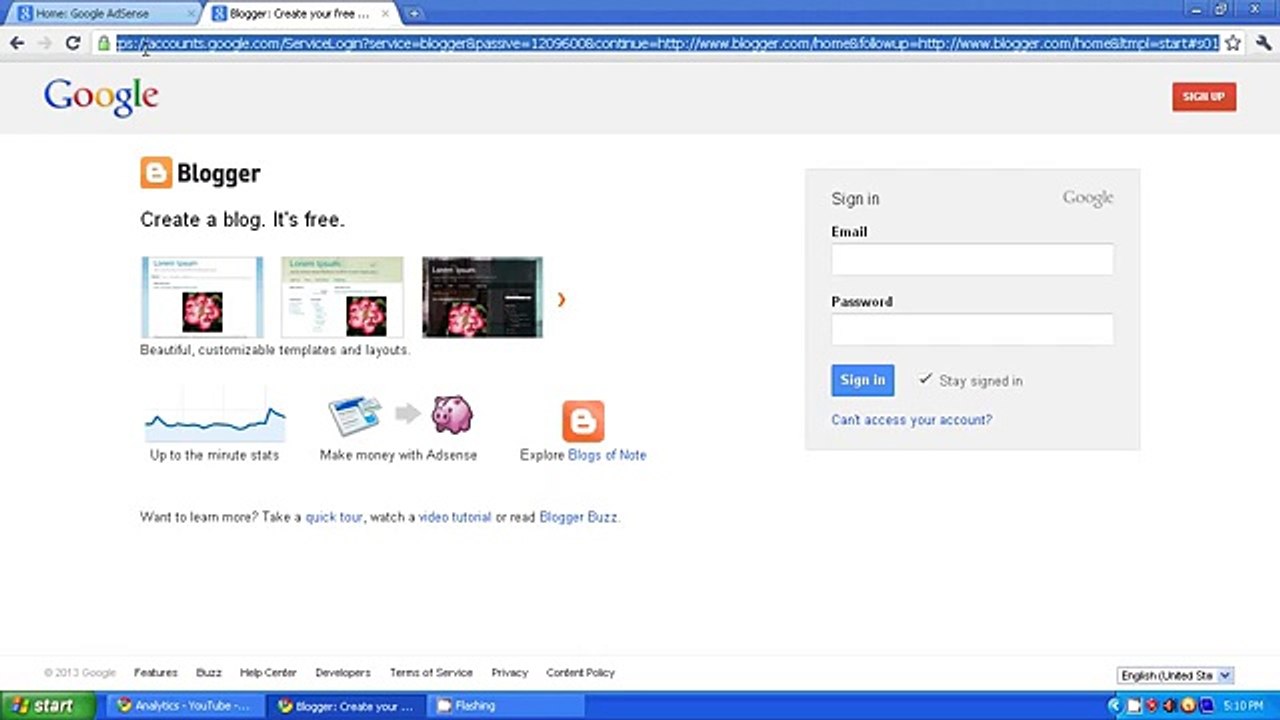Viewport: 1280px width, 720px height.
Task: View the Content Policy link
Action: coord(580,673)
